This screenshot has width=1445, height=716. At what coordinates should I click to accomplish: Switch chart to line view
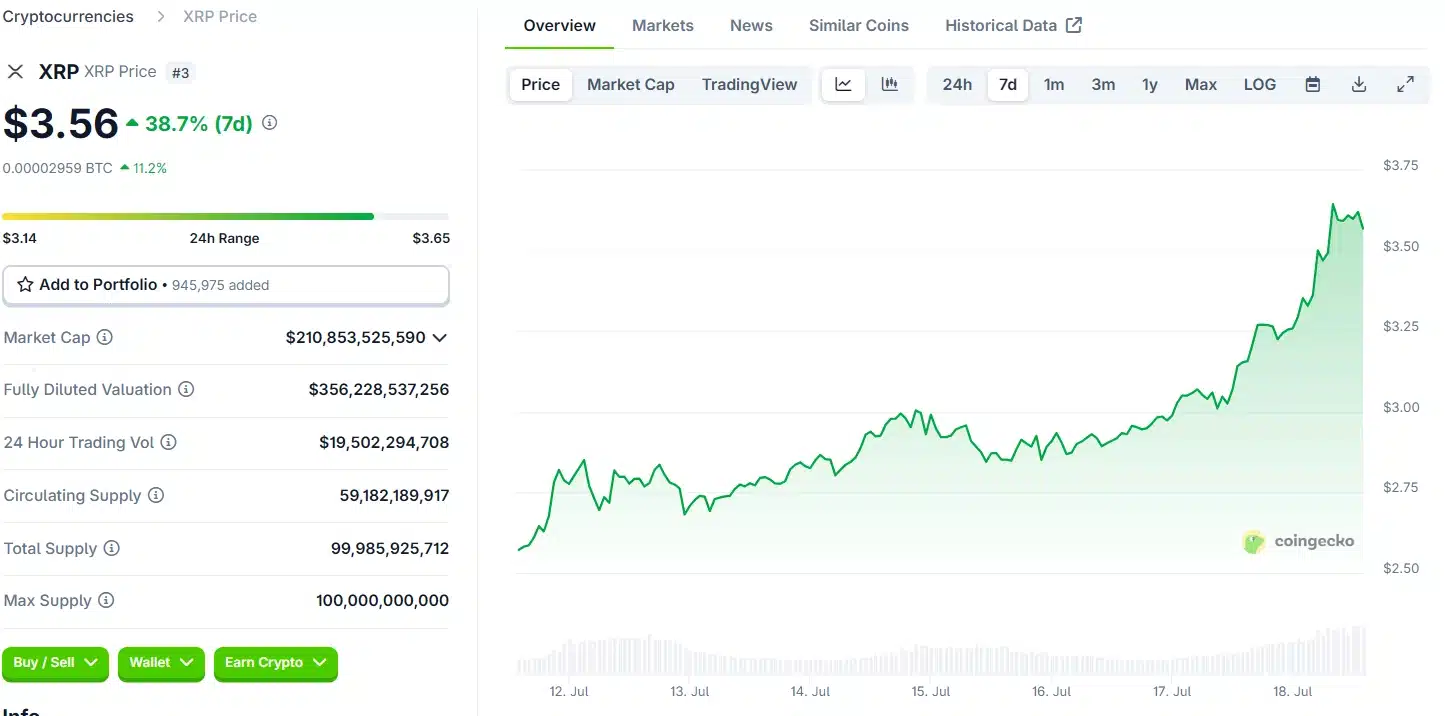pos(843,85)
